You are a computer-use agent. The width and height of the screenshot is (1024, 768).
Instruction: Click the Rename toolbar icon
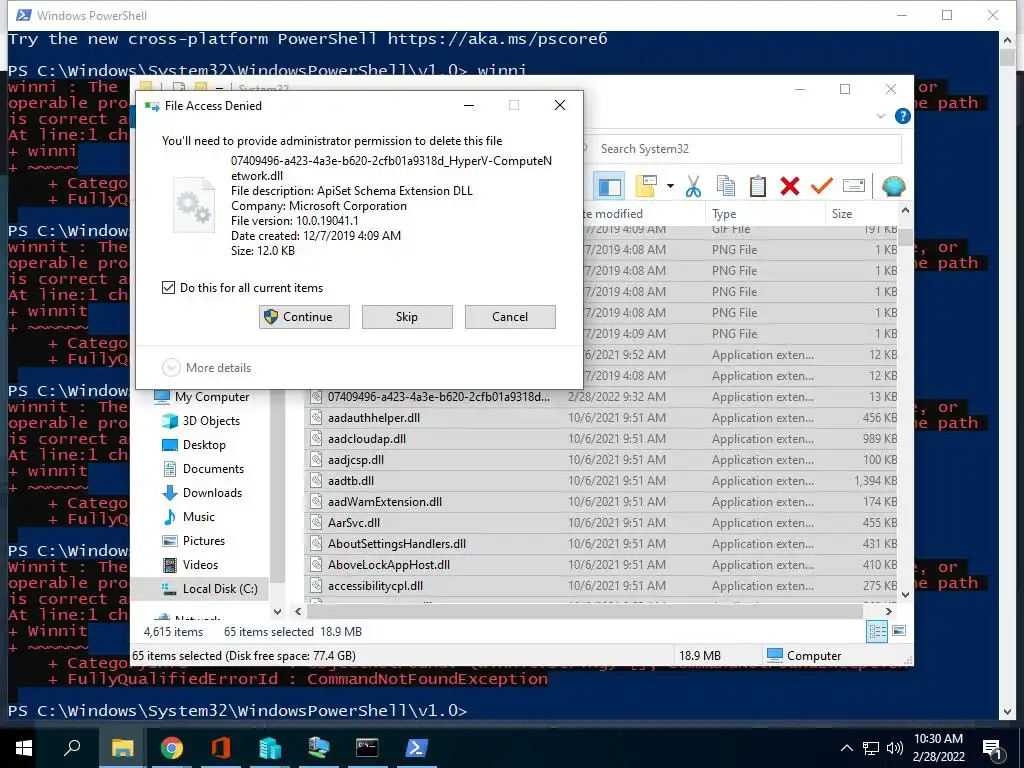point(854,187)
